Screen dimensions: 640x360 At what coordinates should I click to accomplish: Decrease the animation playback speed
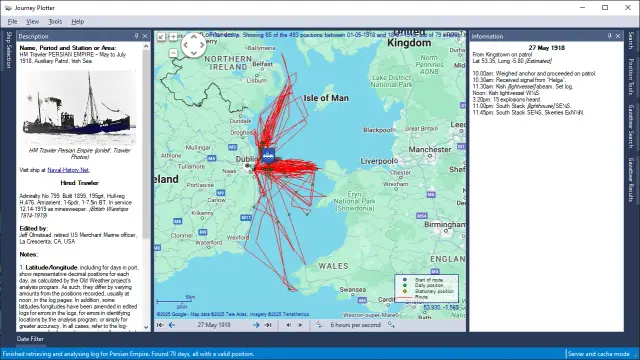(319, 325)
